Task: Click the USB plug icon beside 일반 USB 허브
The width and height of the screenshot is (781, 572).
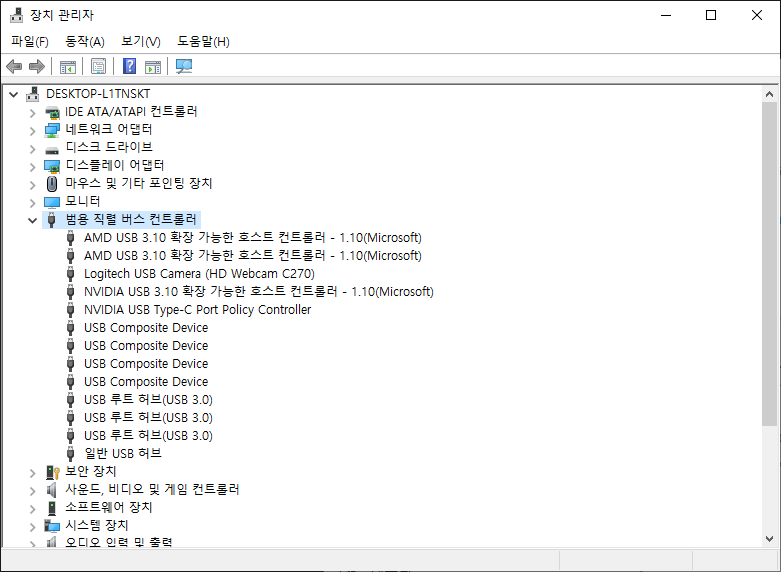Action: point(70,454)
